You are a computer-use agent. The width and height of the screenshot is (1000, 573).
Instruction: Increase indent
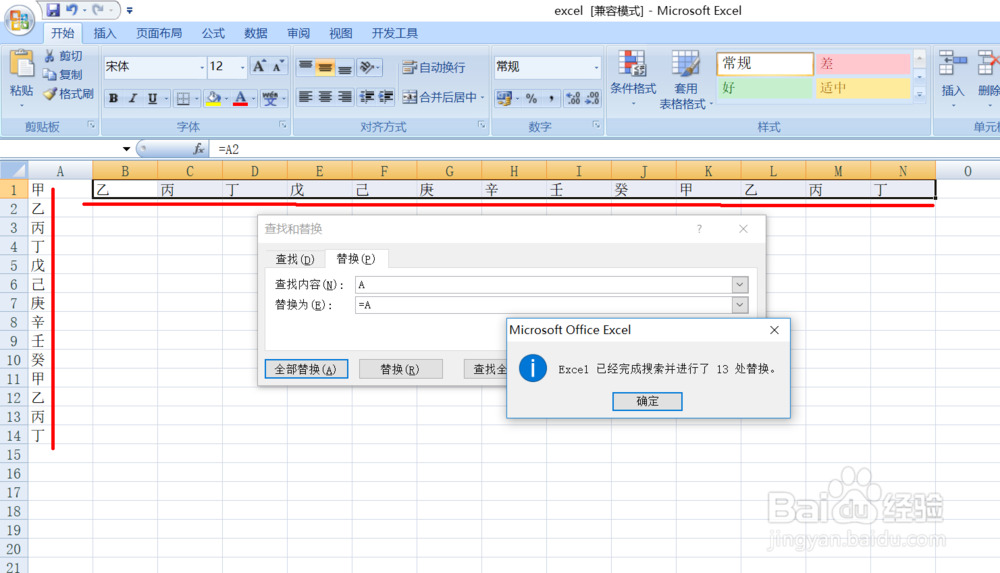click(386, 97)
